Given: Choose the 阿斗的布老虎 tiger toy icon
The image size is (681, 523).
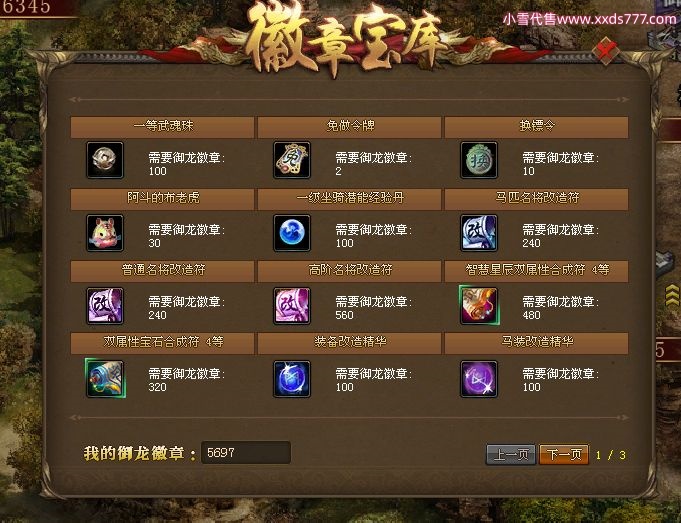Looking at the screenshot, I should coord(105,233).
